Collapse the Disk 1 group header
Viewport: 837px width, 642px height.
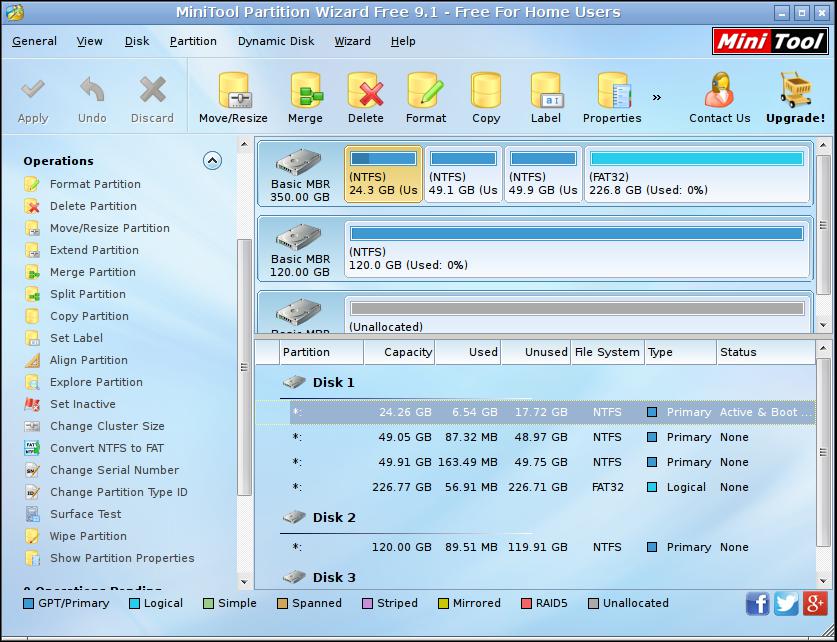(333, 382)
